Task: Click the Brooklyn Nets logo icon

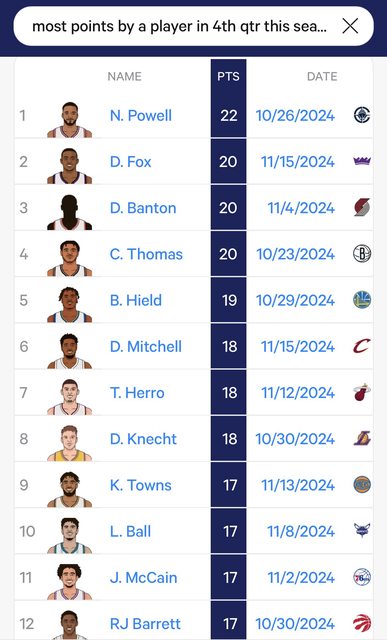Action: [x=362, y=253]
